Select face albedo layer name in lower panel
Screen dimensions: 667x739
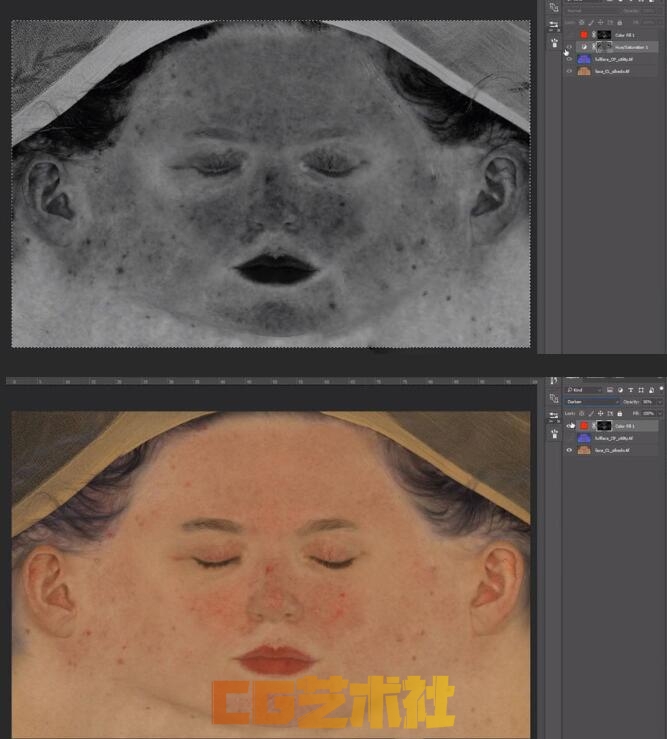pyautogui.click(x=611, y=451)
